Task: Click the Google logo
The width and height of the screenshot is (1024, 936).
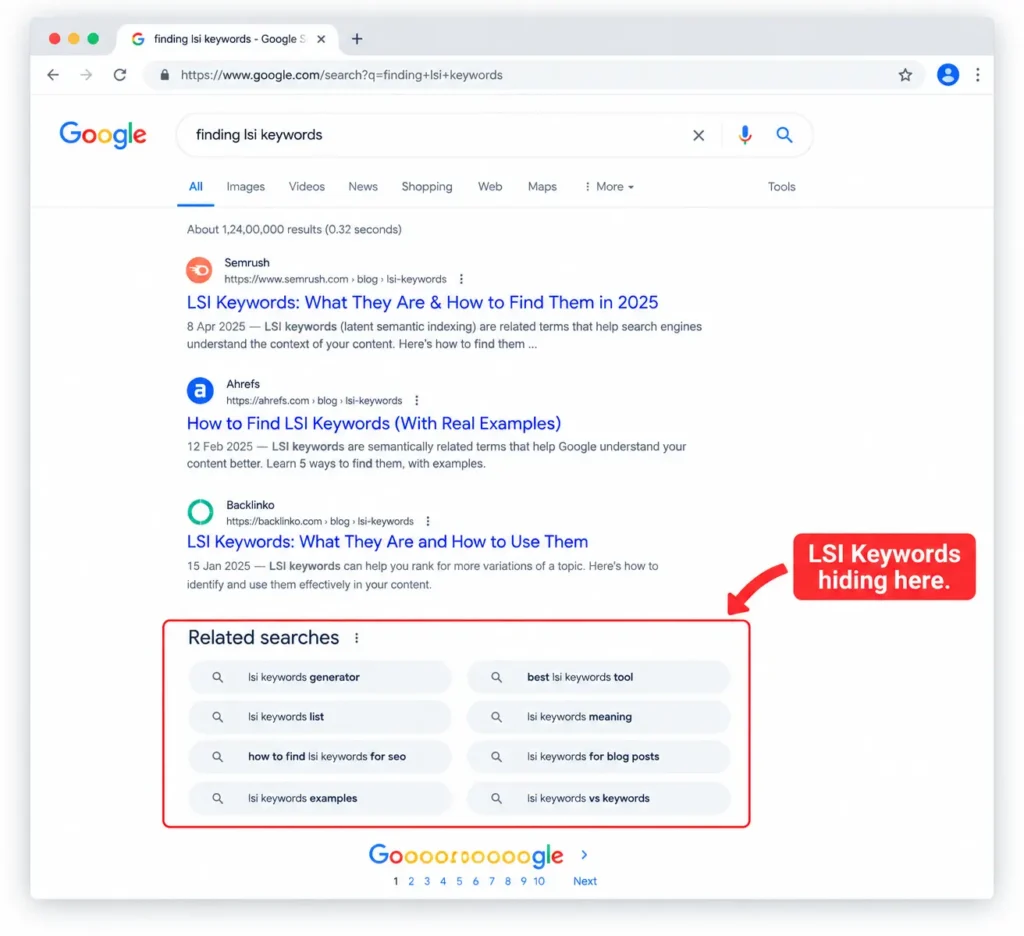Action: point(103,135)
